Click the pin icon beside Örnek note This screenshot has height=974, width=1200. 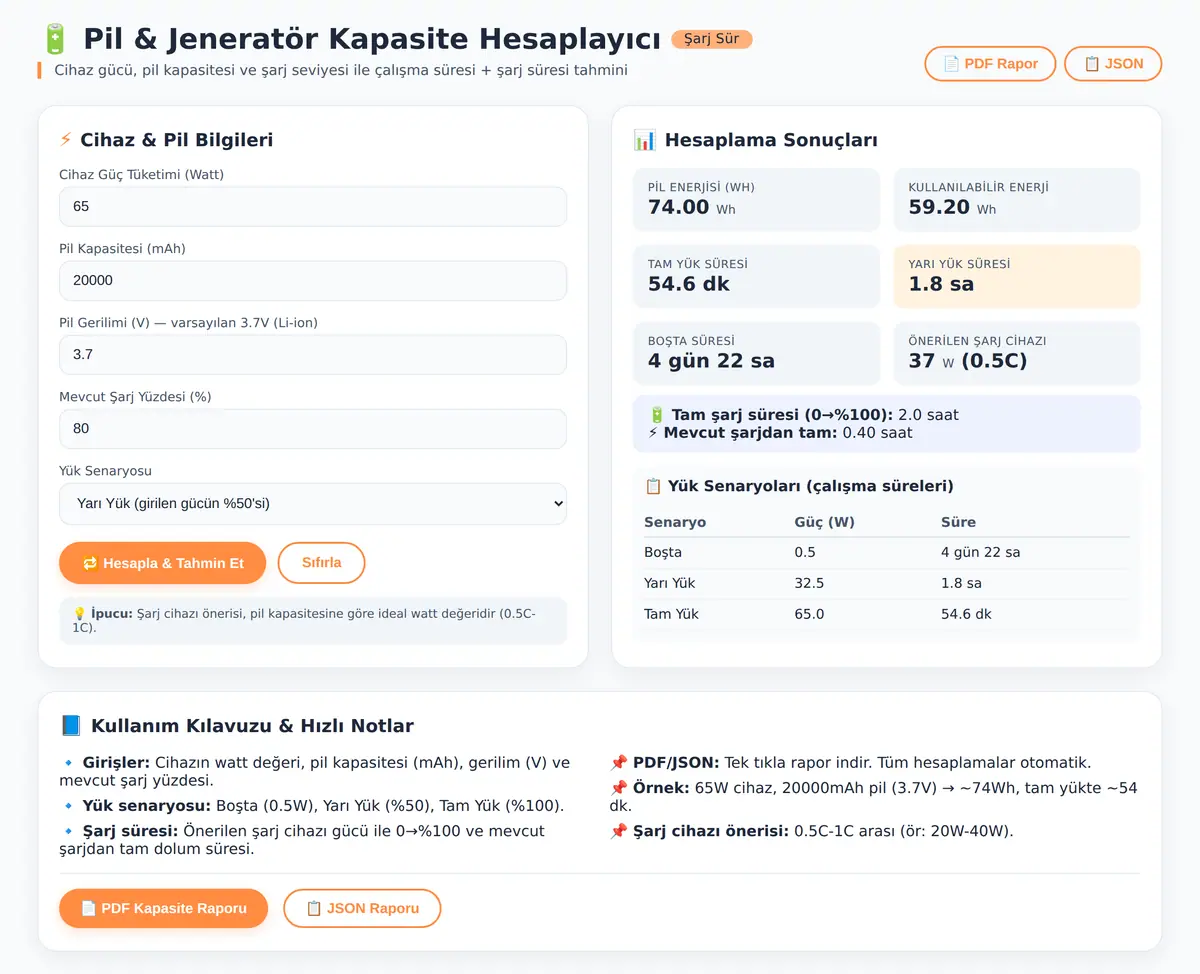[x=618, y=788]
